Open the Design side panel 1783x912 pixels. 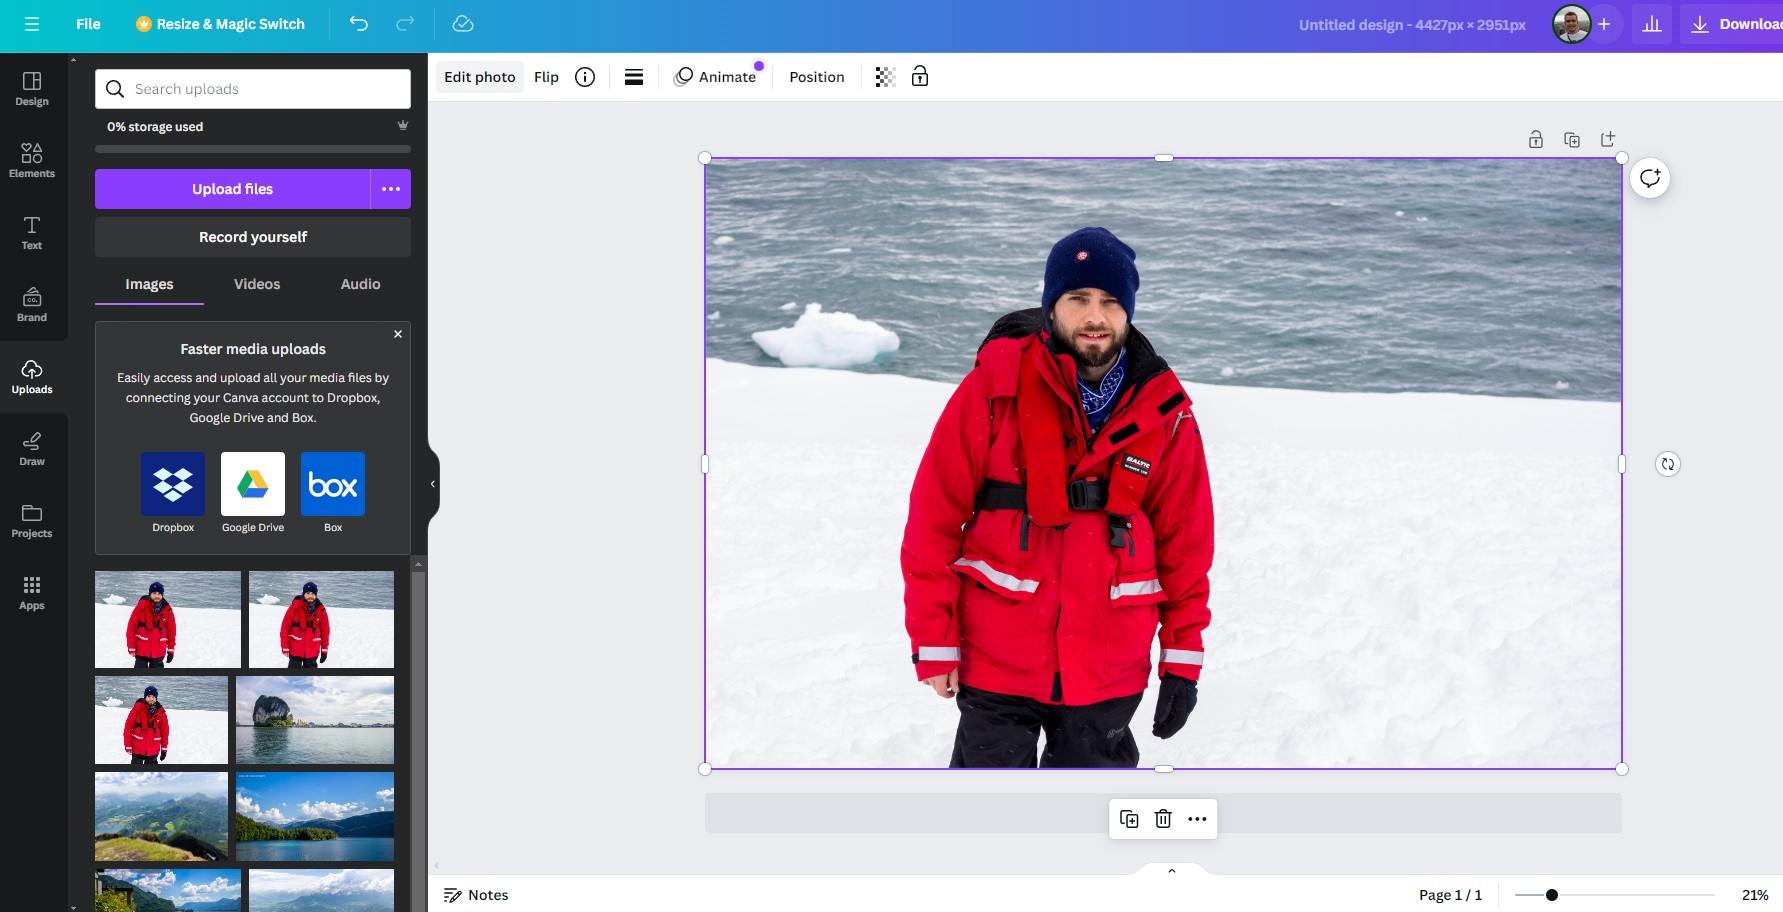pyautogui.click(x=32, y=88)
